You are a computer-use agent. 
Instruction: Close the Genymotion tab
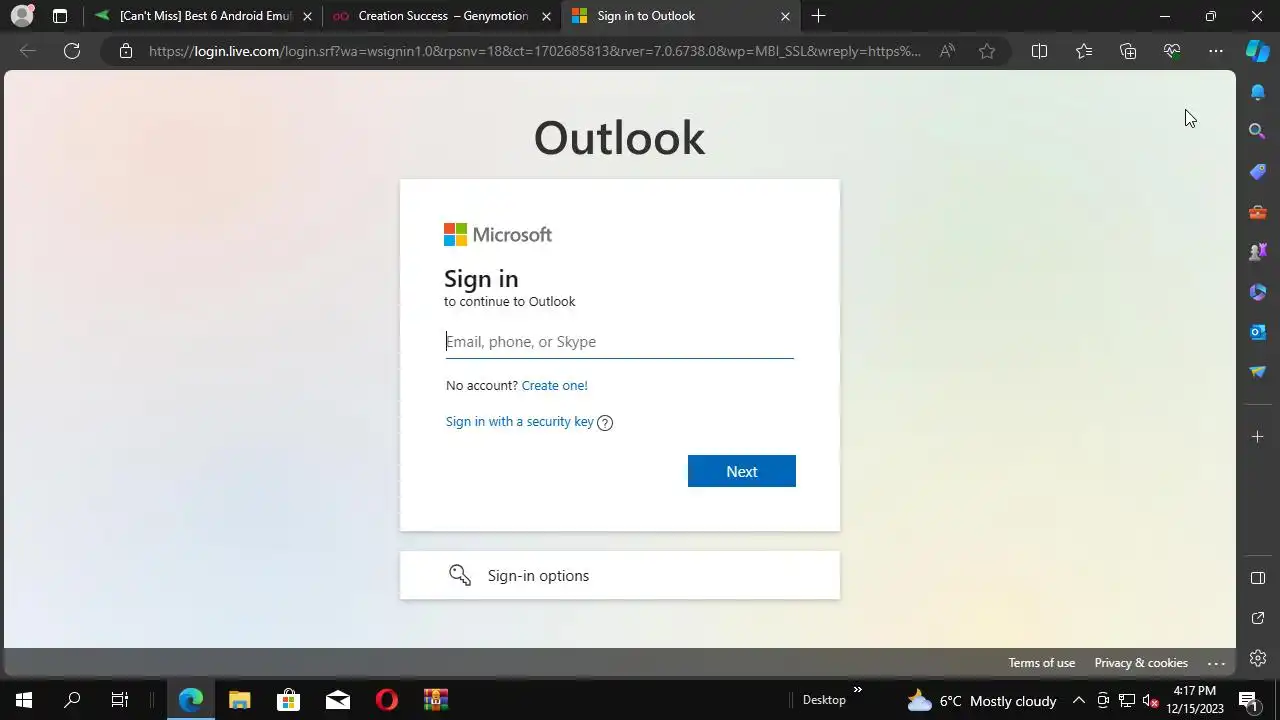click(546, 16)
